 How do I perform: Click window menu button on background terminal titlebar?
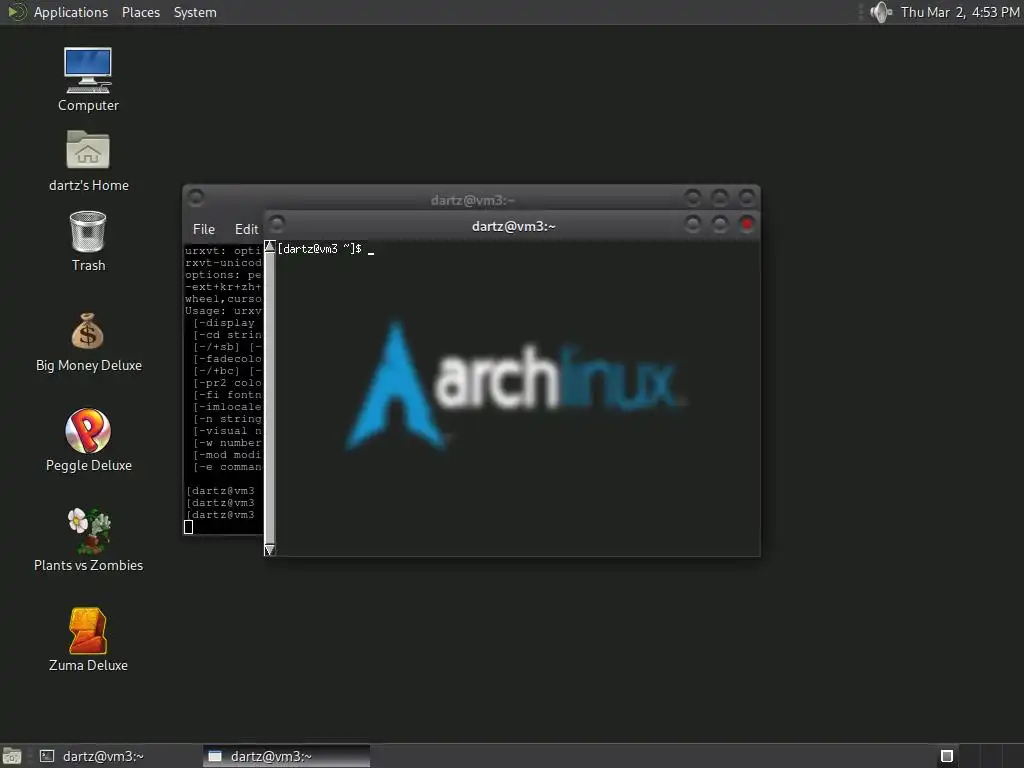point(195,197)
